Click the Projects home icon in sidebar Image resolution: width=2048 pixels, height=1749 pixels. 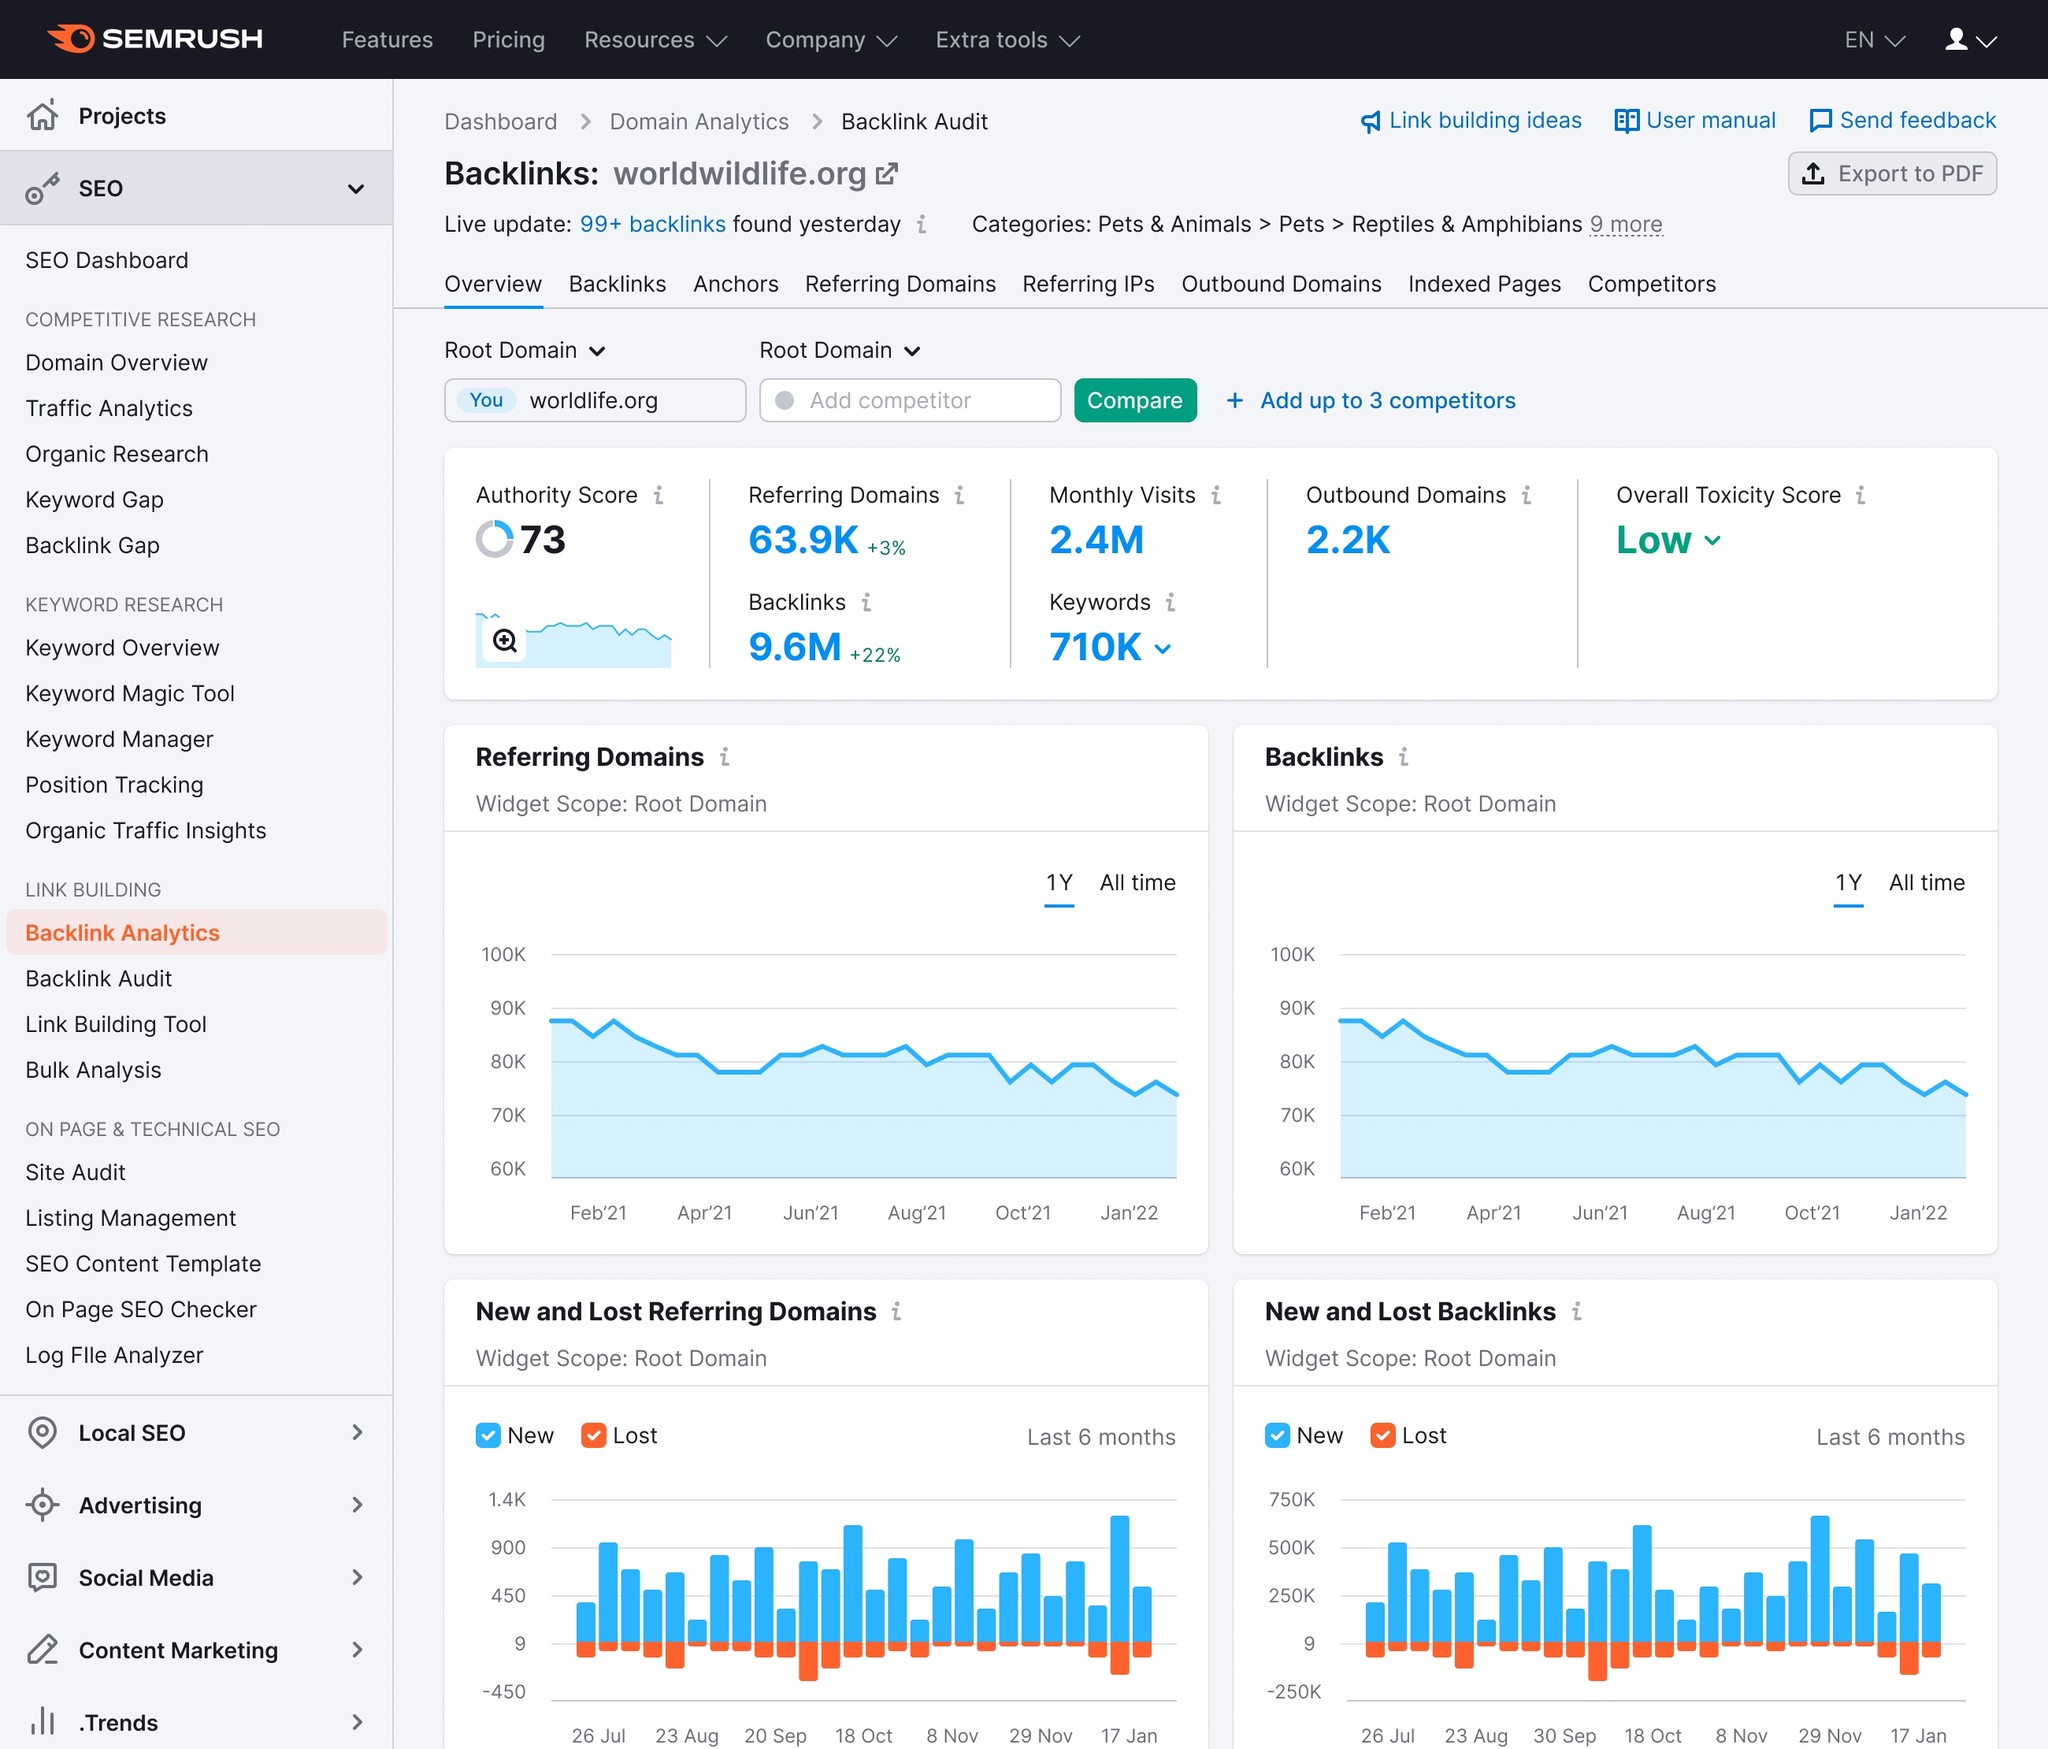tap(42, 116)
